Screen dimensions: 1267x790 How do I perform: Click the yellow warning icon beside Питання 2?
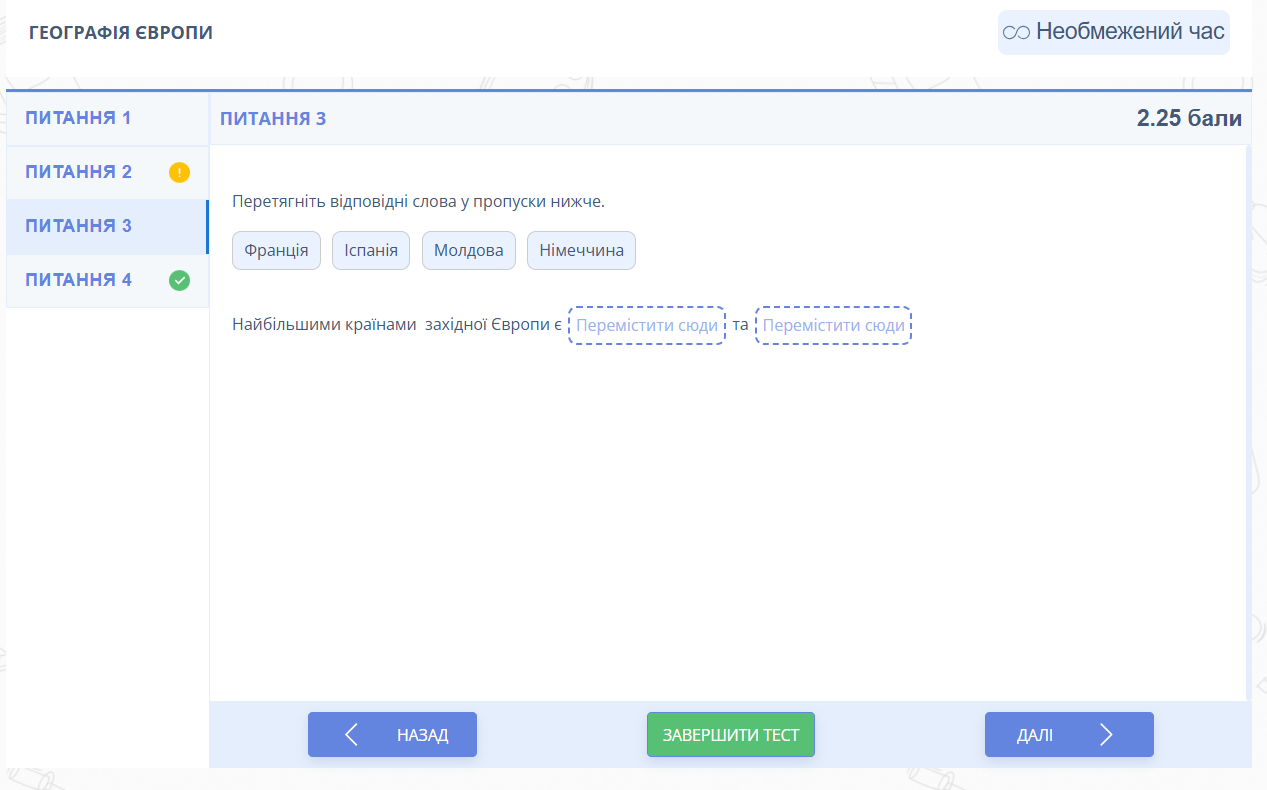click(x=179, y=172)
